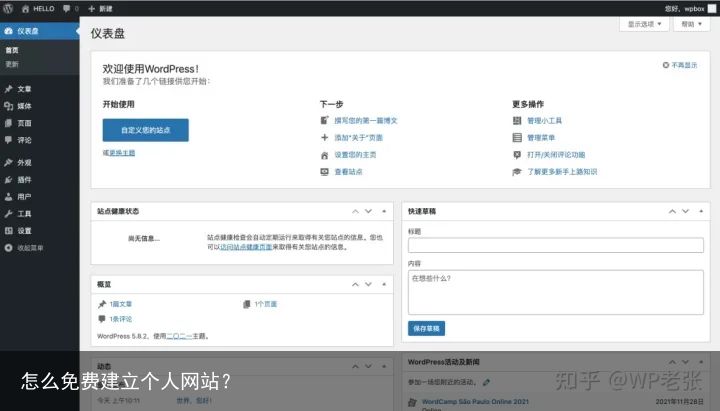Click the 保存草稿 save draft button
720x411 pixels.
coord(426,328)
